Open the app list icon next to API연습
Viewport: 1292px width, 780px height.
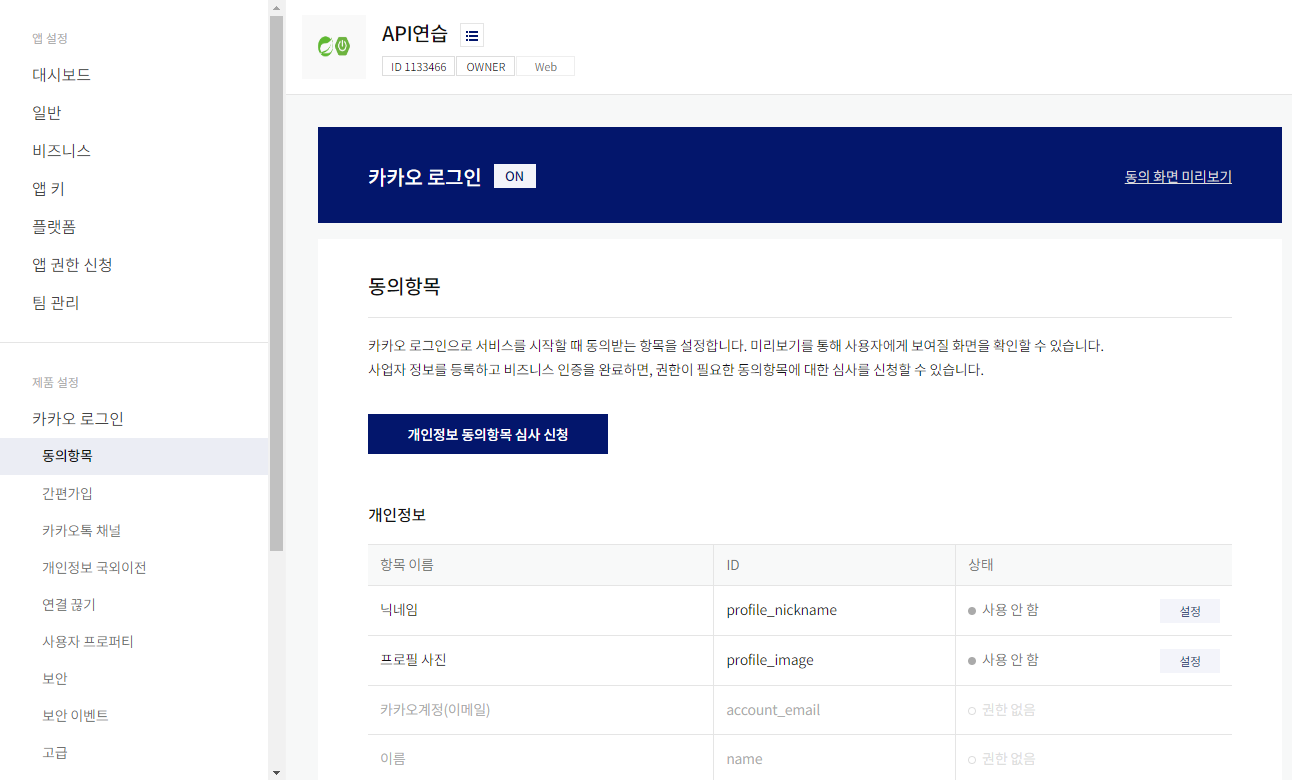click(472, 35)
